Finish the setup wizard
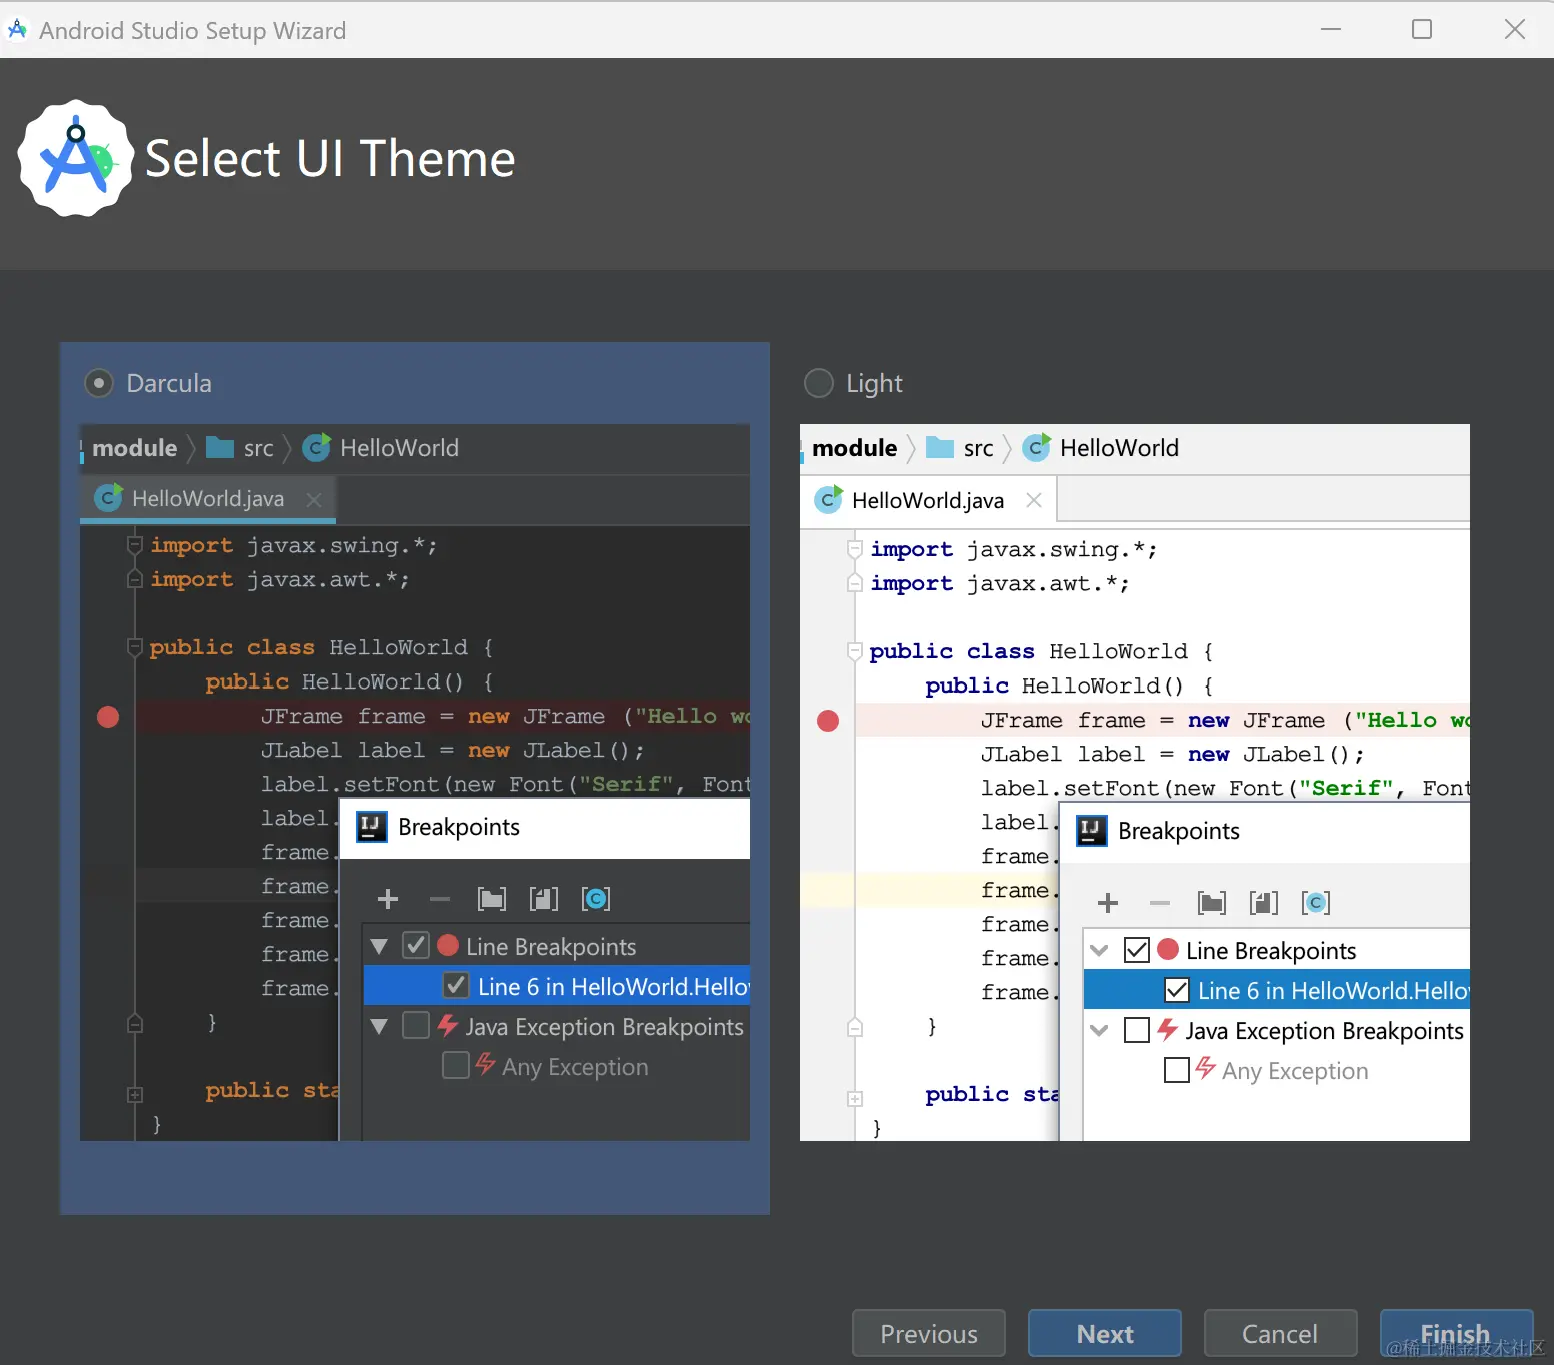Screen dimensions: 1554x1366 click(x=1456, y=1334)
